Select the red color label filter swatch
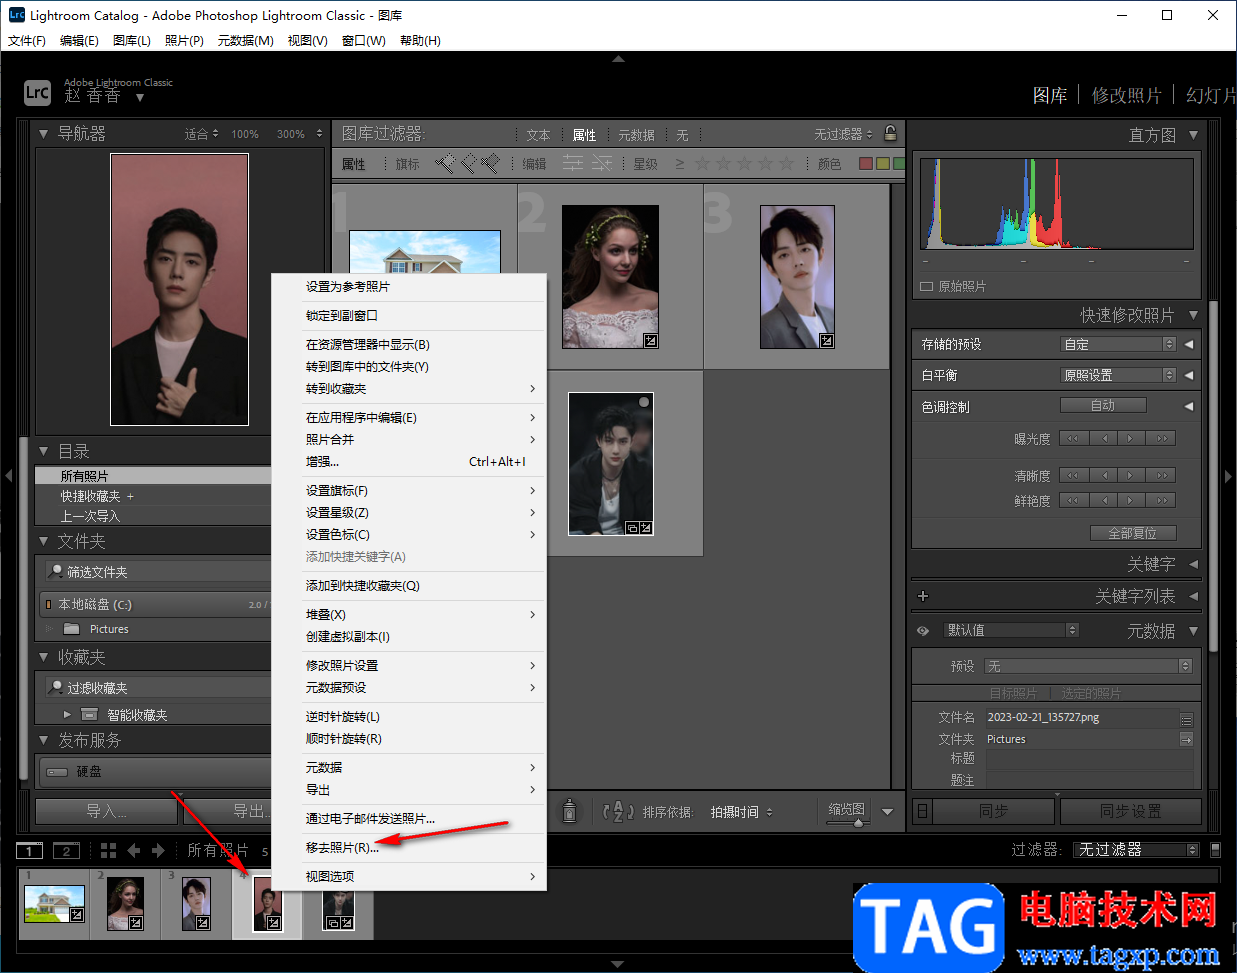Viewport: 1237px width, 973px height. [866, 163]
